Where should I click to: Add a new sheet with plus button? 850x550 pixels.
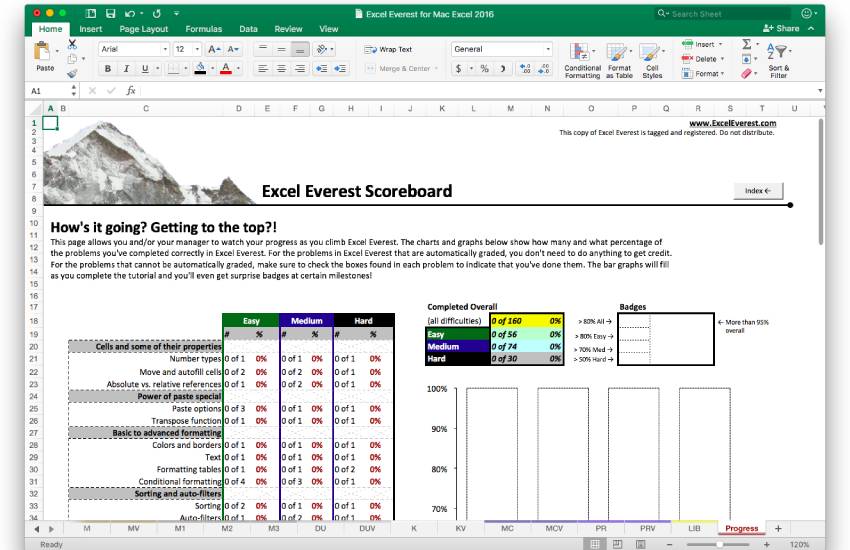[778, 528]
